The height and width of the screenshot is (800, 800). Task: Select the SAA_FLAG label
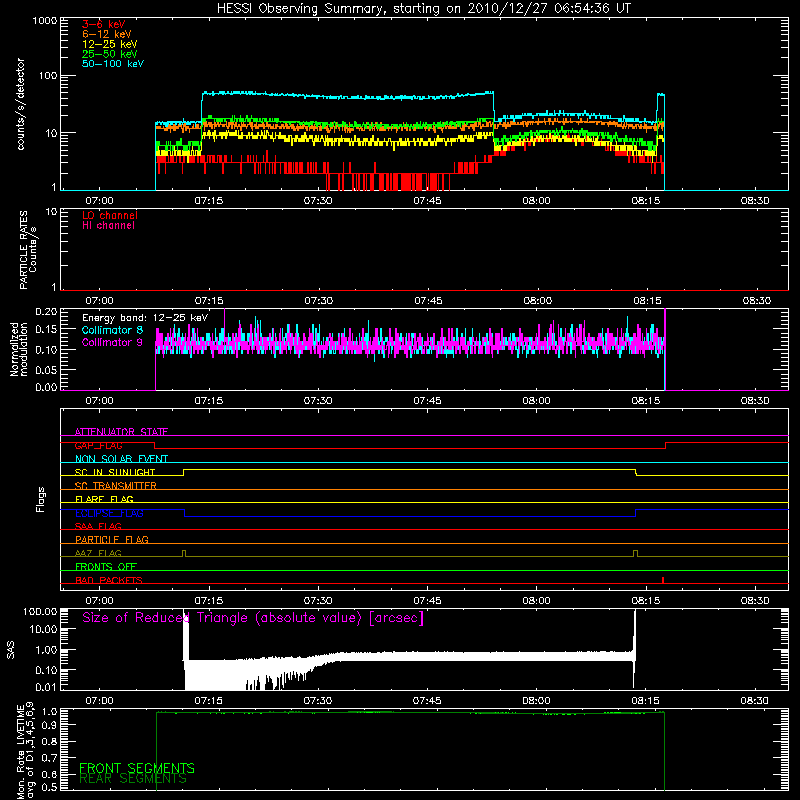click(98, 526)
